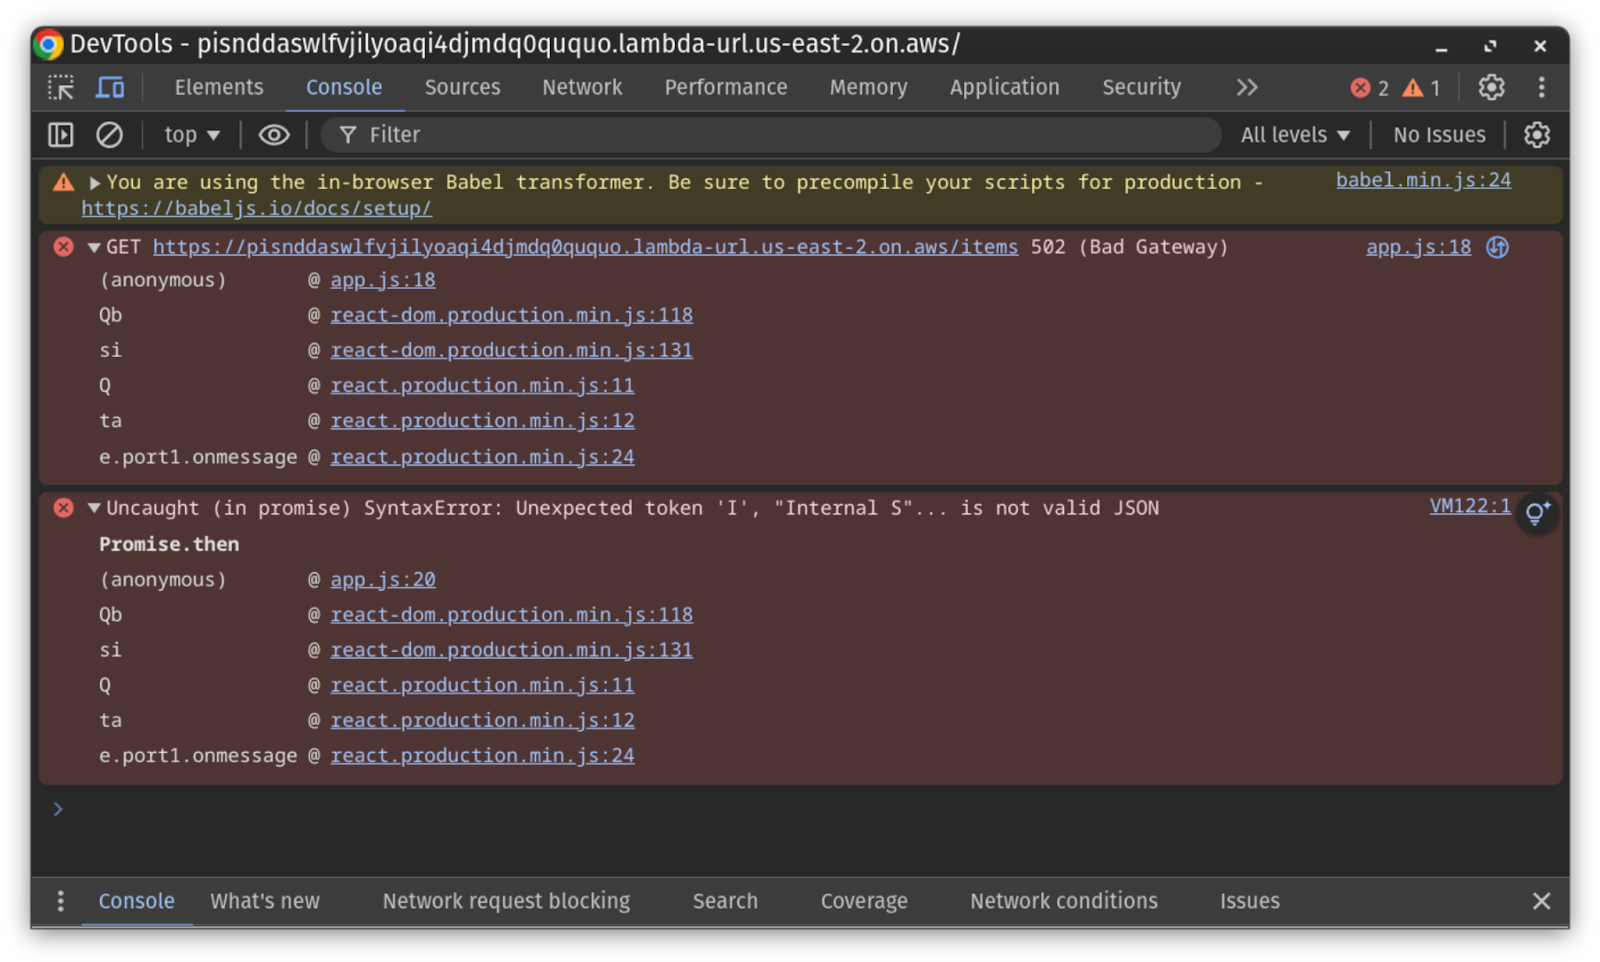Open the Network request blocking drawer tab
Viewport: 1600px width, 962px height.
[506, 902]
